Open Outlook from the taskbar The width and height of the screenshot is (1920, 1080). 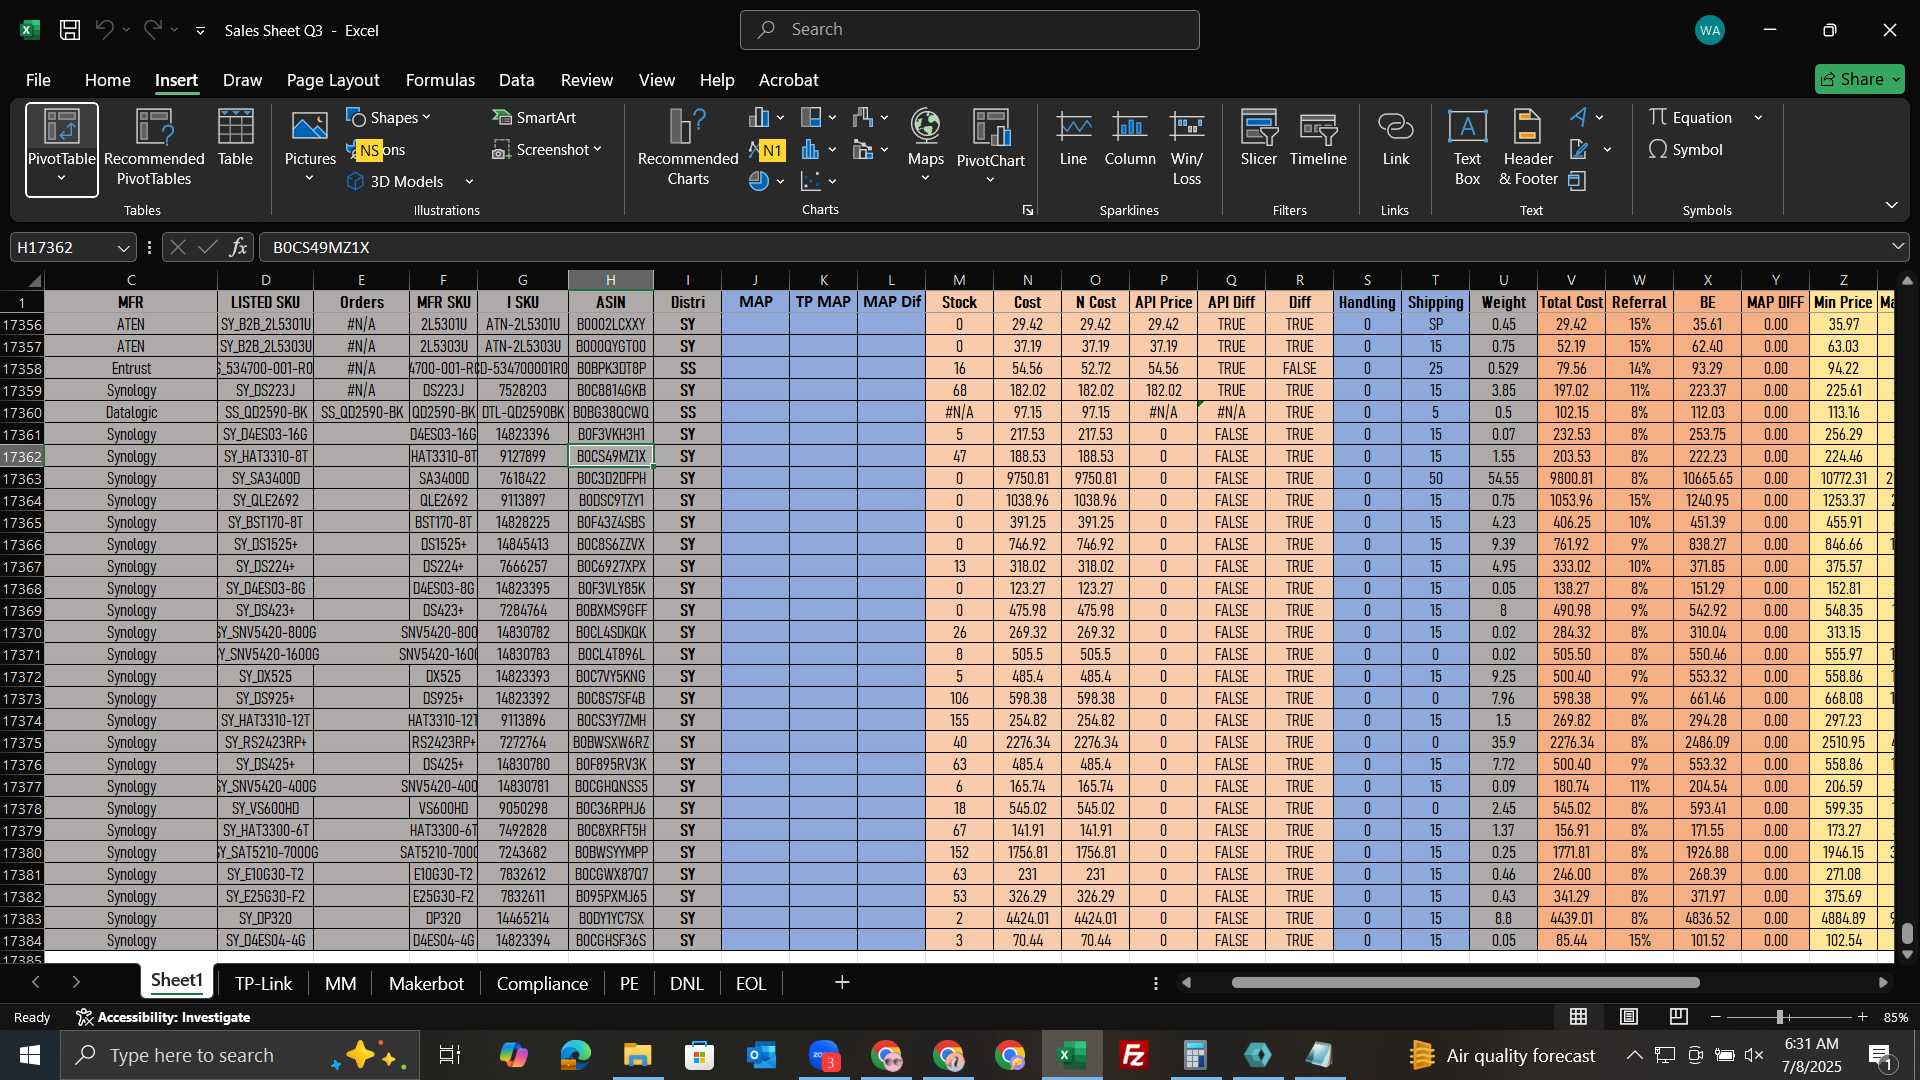pos(761,1055)
